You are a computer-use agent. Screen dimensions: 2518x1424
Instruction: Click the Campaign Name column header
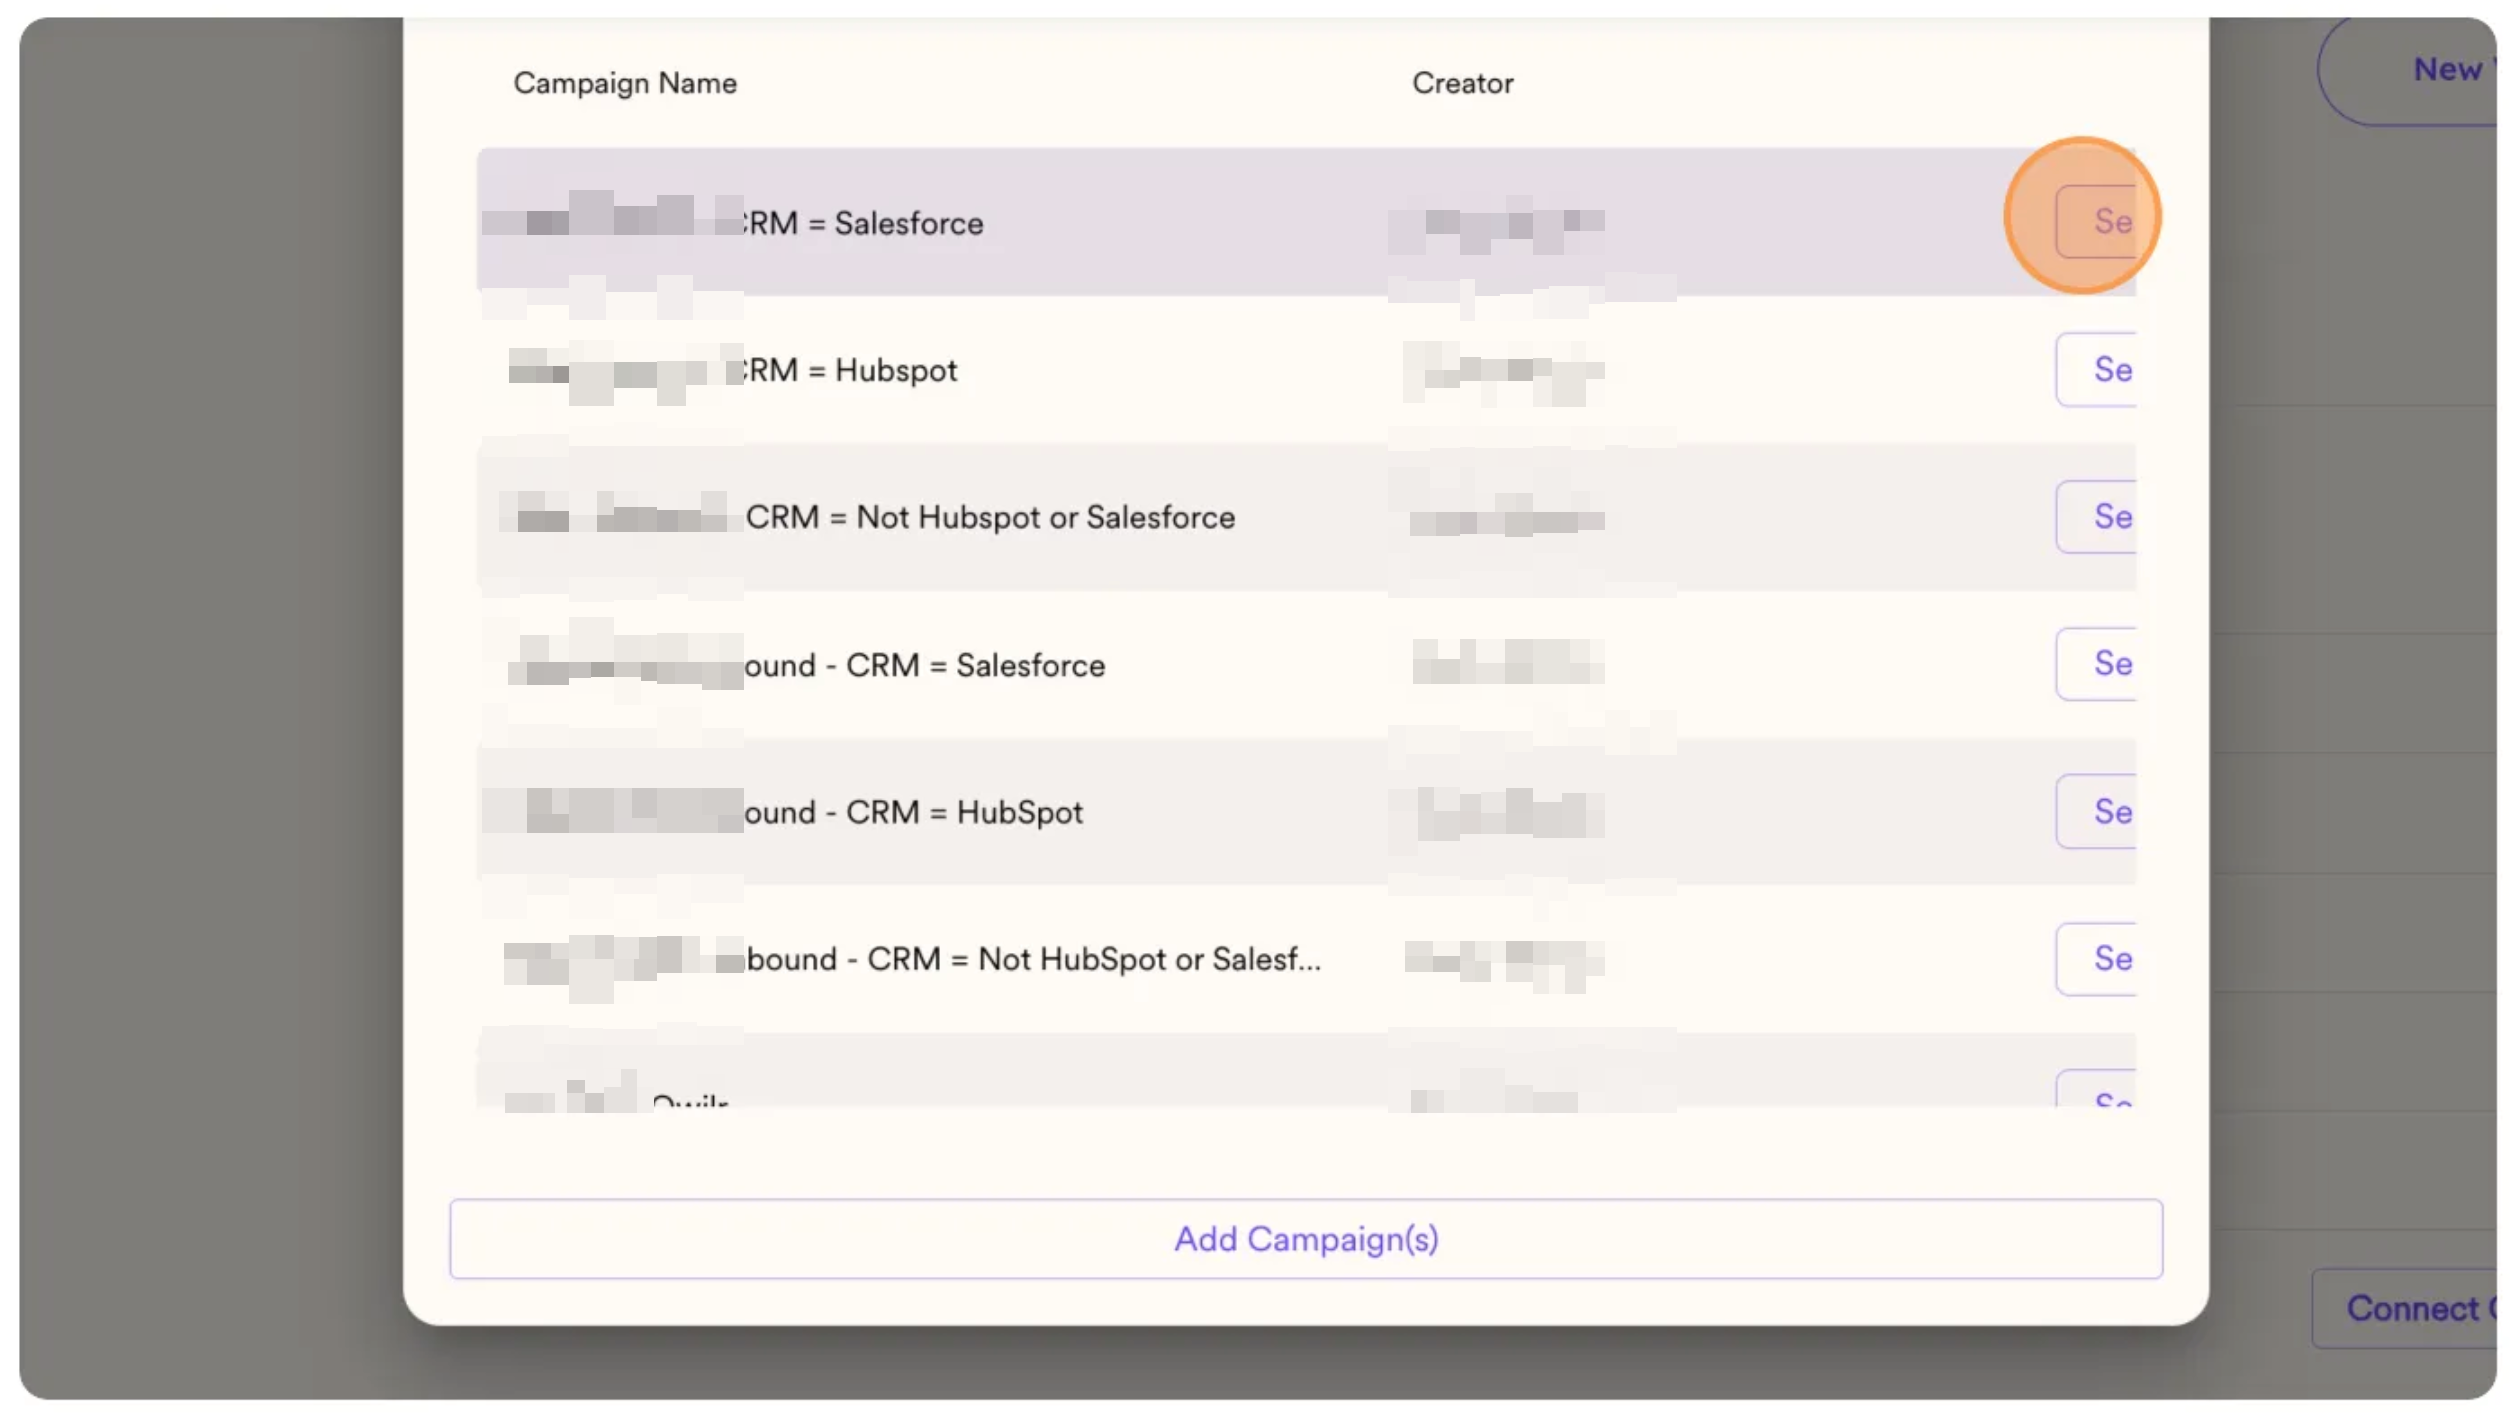click(x=625, y=83)
